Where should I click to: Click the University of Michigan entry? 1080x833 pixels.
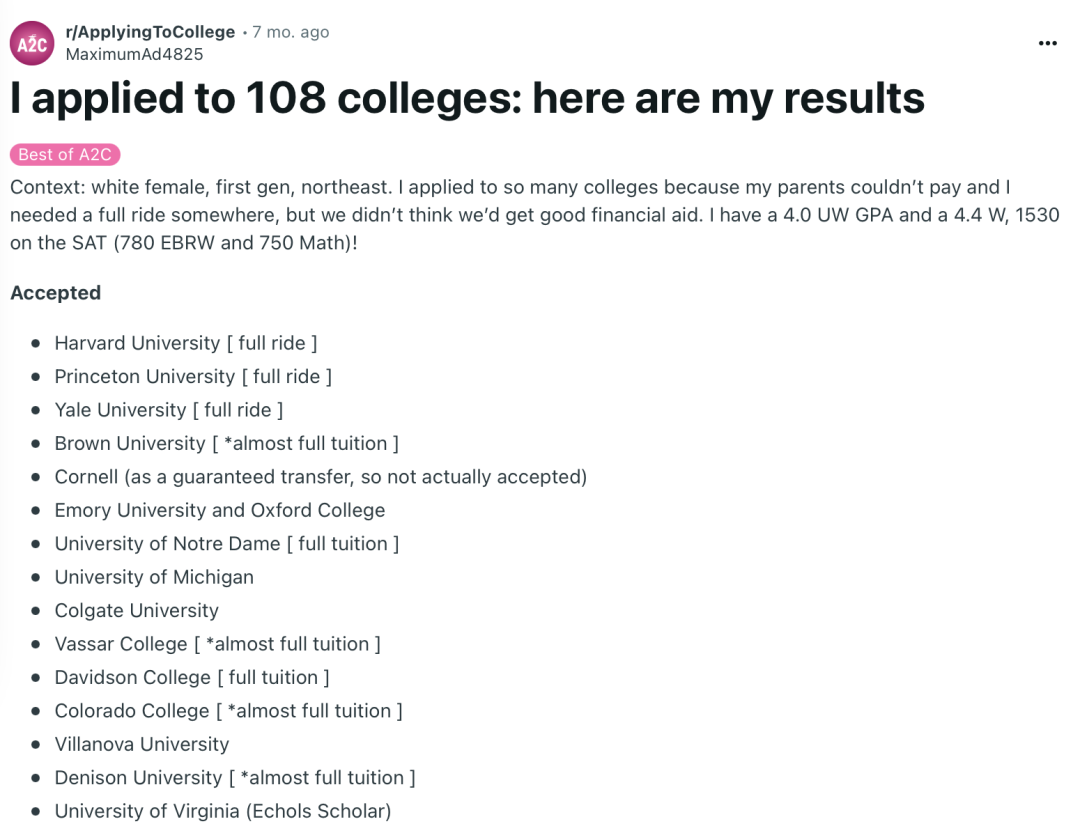154,577
